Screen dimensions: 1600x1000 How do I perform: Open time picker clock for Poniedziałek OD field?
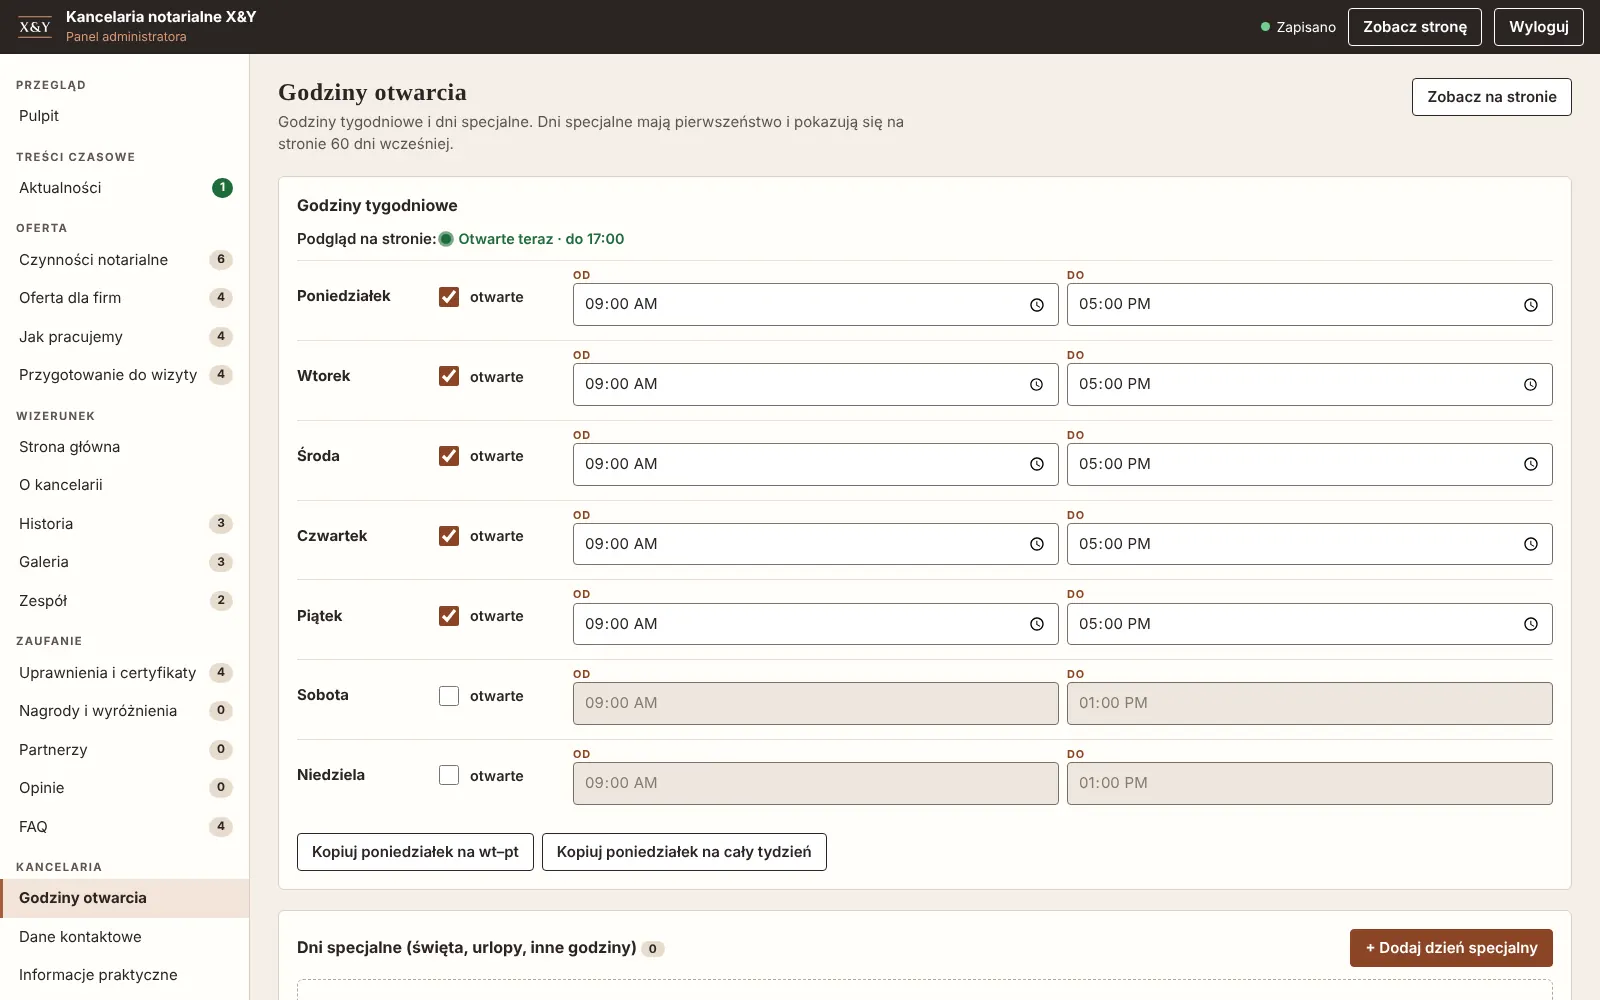click(x=1037, y=305)
